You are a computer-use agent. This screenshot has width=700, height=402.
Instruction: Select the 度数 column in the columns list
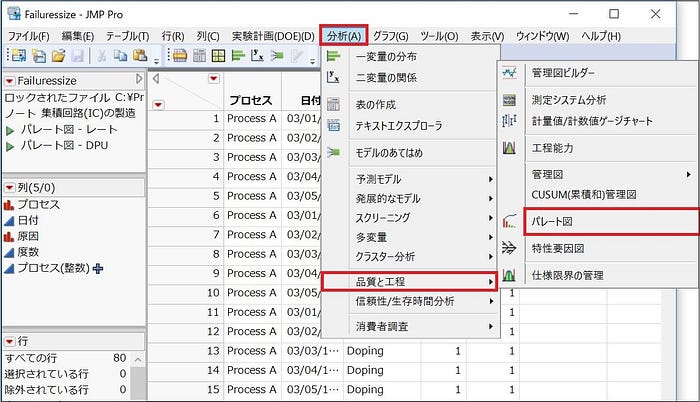pyautogui.click(x=28, y=252)
